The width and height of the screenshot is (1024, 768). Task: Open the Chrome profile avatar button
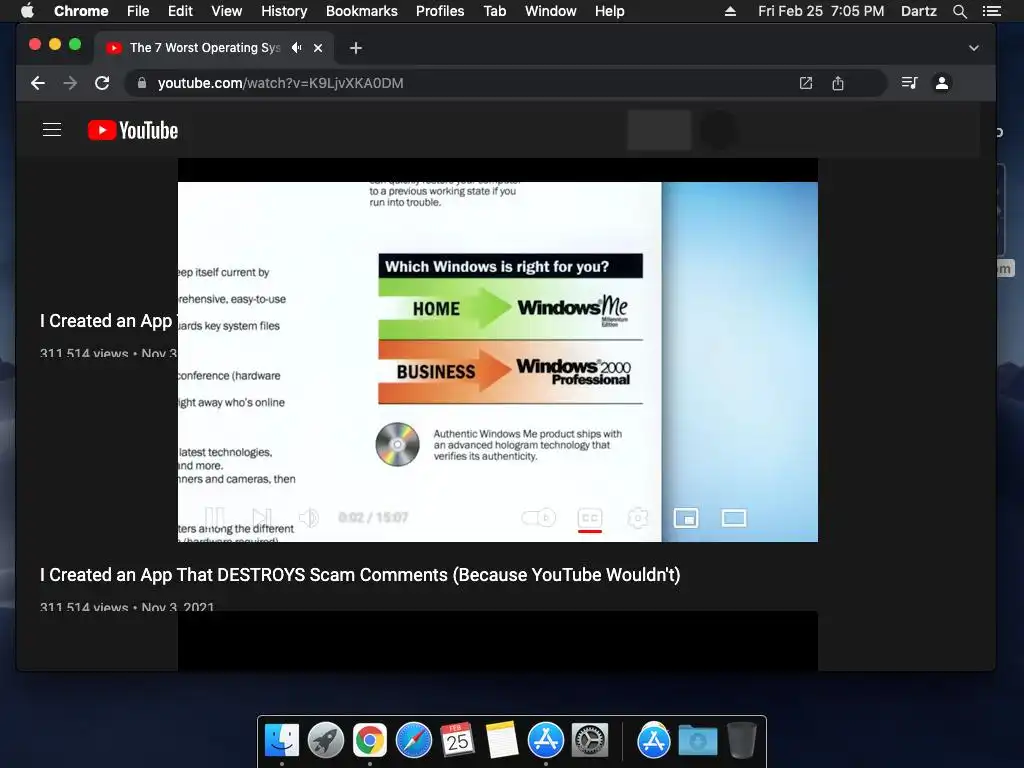[x=942, y=83]
